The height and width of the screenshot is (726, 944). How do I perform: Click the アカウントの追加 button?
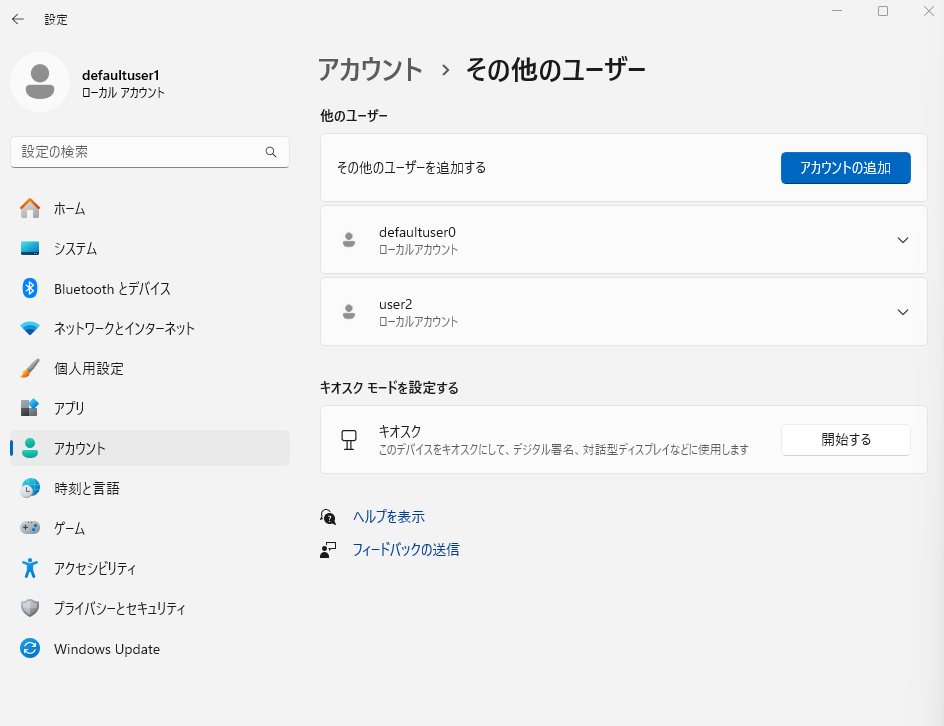(x=845, y=168)
